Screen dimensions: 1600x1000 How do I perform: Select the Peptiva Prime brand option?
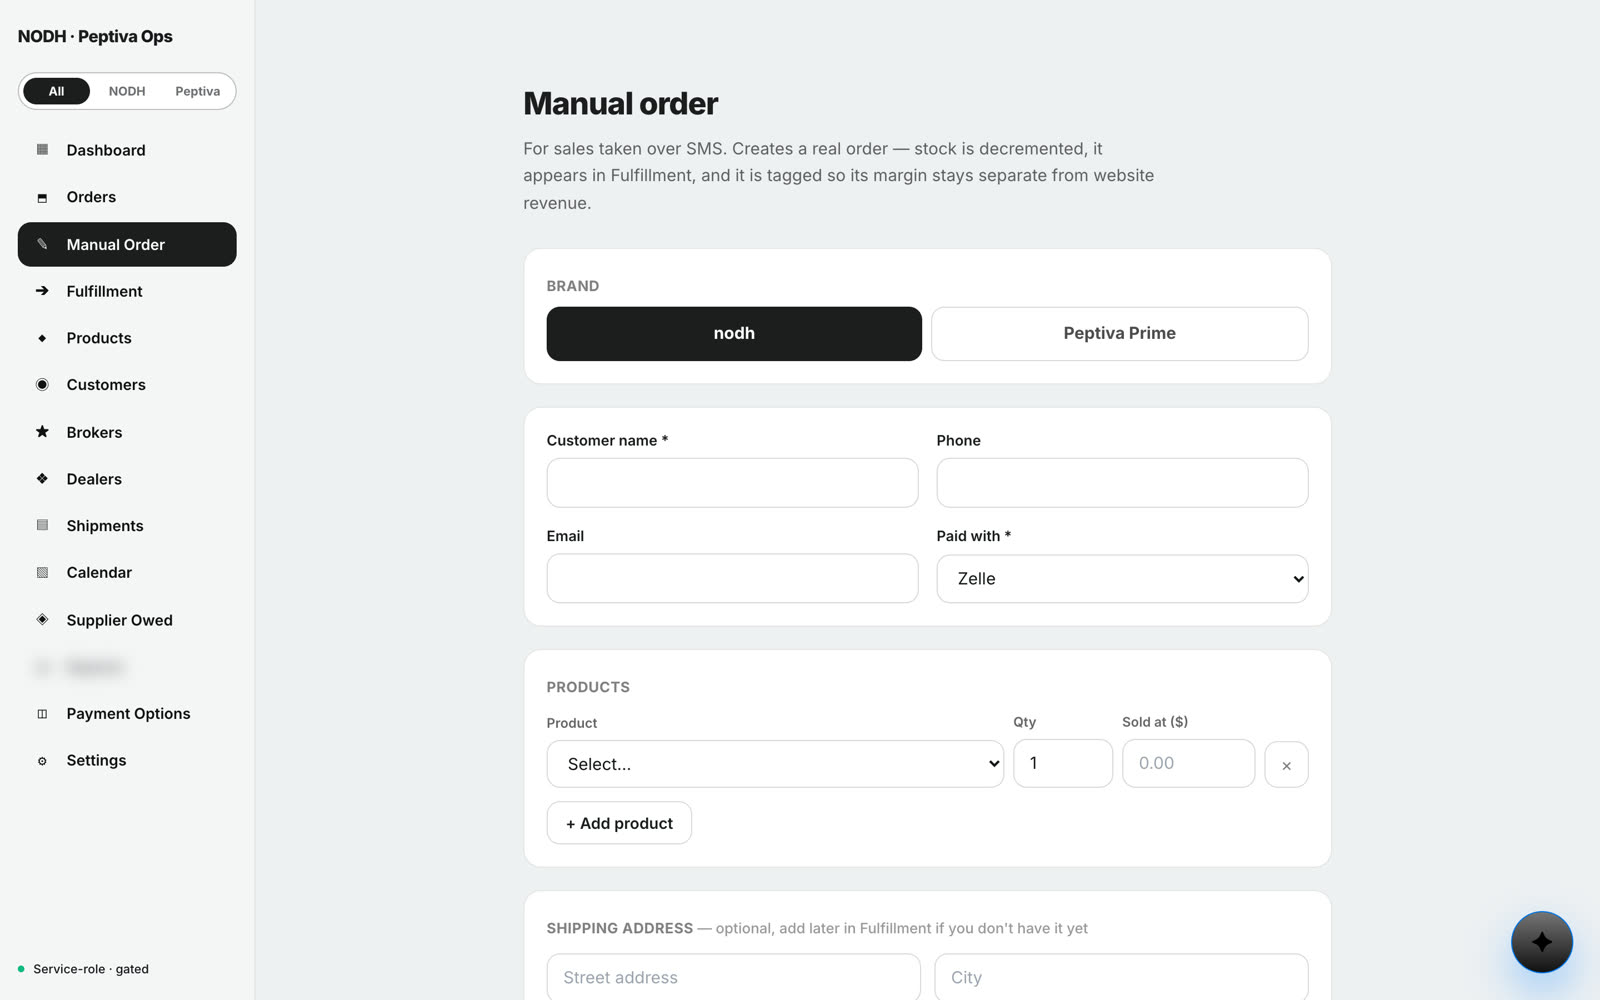[x=1119, y=334]
